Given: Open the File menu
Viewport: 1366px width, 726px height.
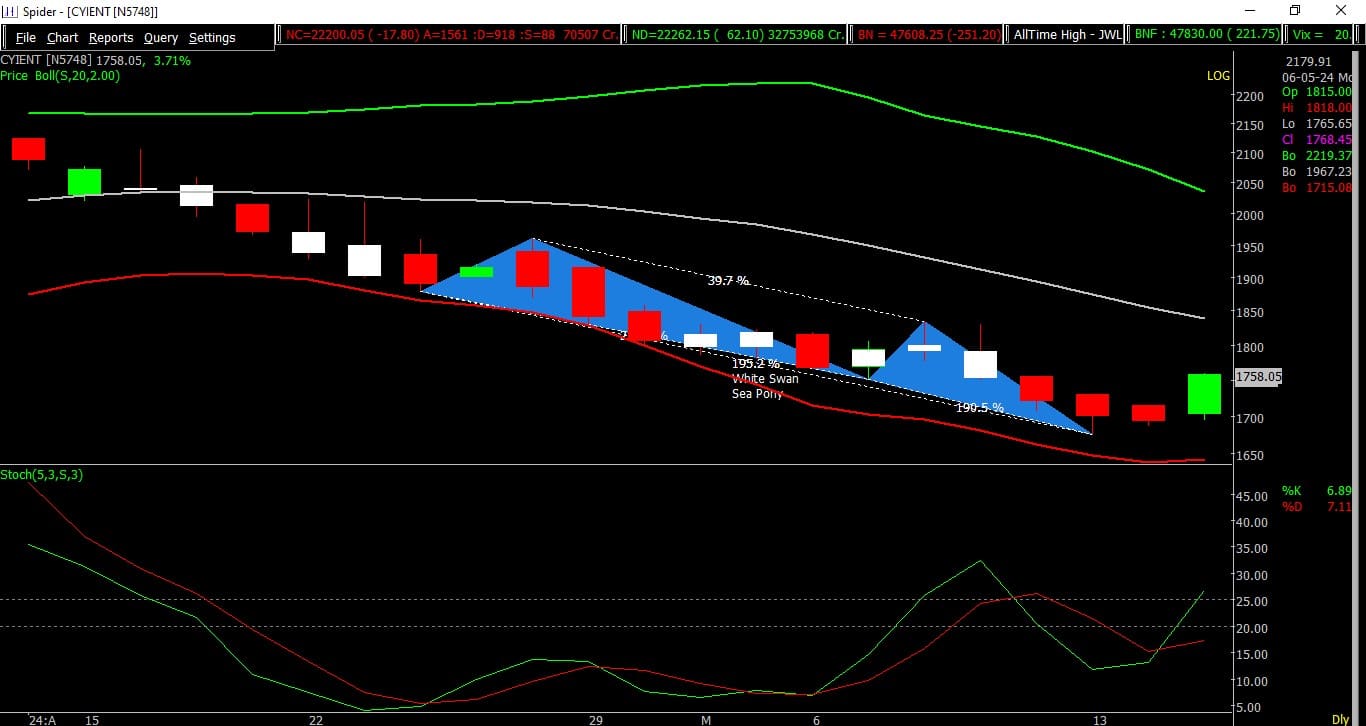Looking at the screenshot, I should (x=26, y=38).
